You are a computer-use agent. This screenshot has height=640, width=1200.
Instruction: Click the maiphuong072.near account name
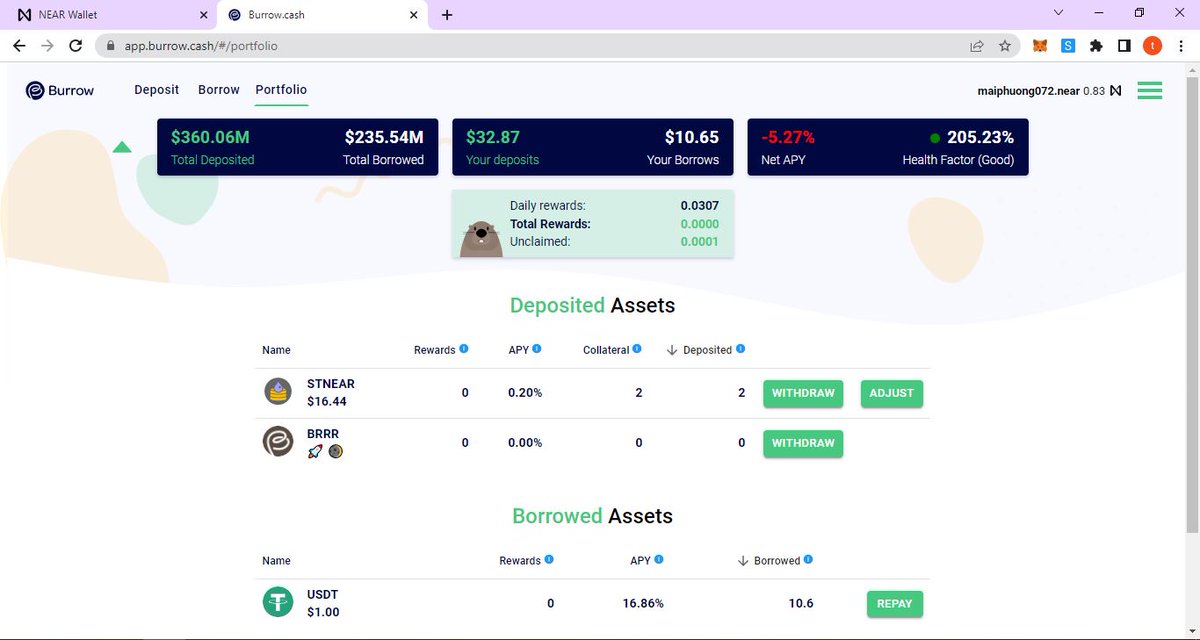[1029, 91]
